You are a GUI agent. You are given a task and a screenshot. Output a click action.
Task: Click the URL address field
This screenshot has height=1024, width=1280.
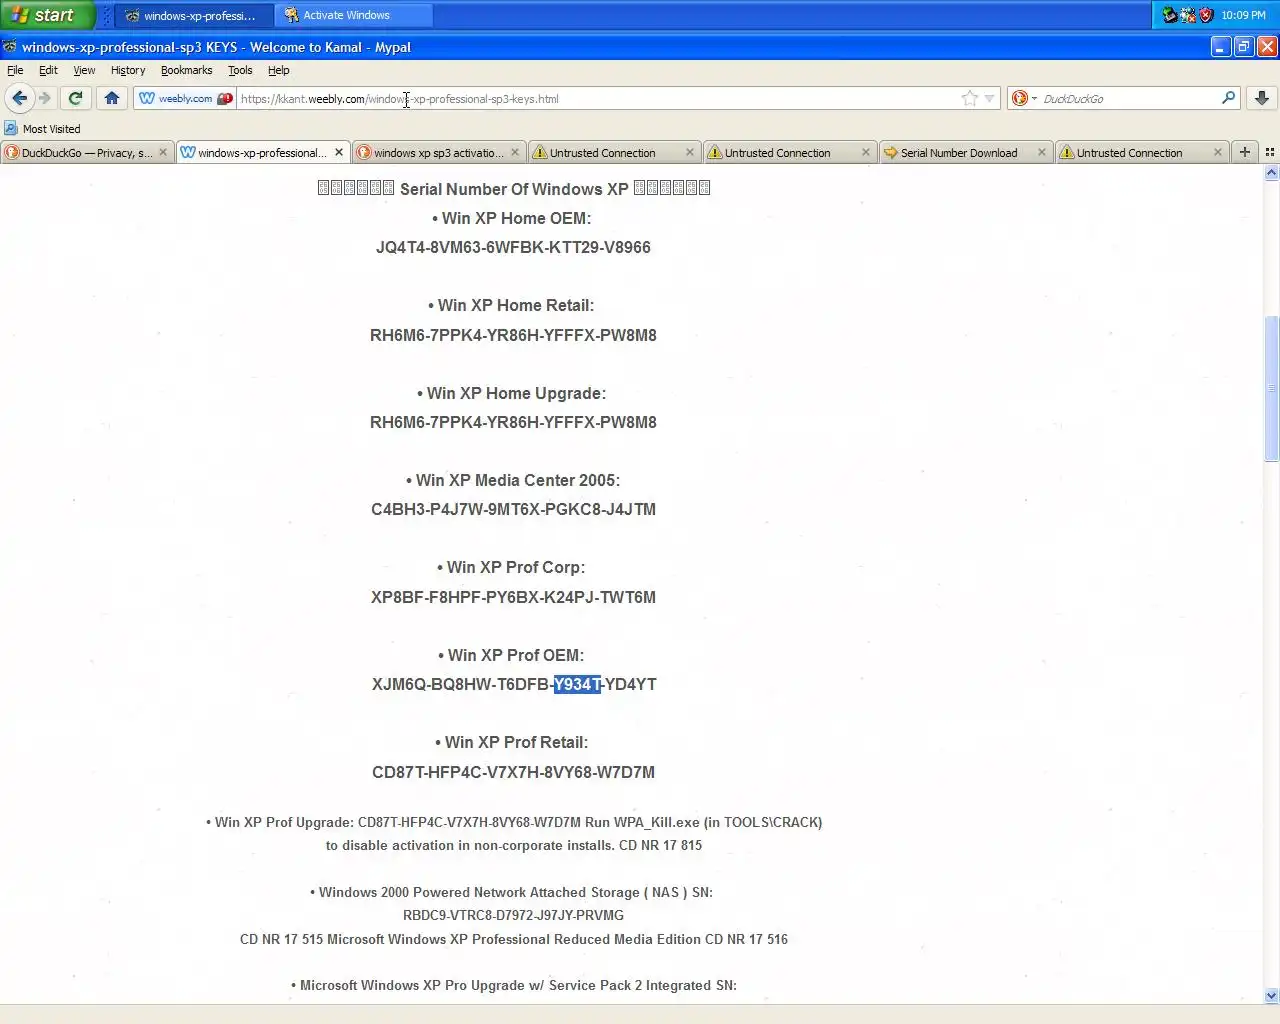tap(598, 98)
